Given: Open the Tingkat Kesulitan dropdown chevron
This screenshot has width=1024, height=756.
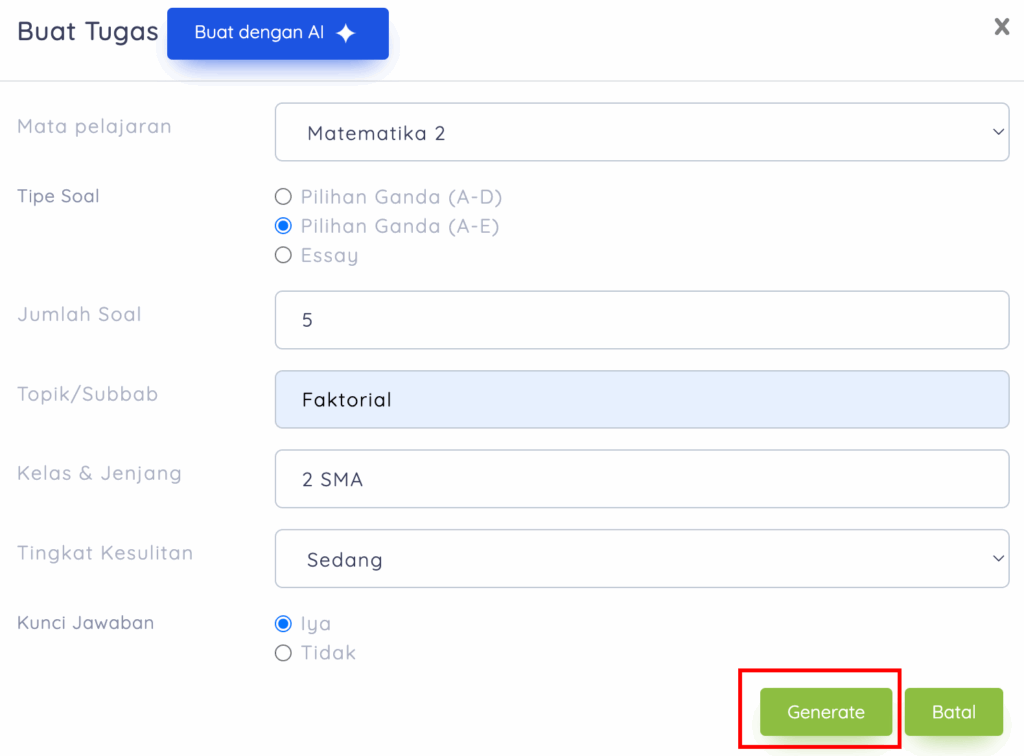Looking at the screenshot, I should tap(997, 558).
